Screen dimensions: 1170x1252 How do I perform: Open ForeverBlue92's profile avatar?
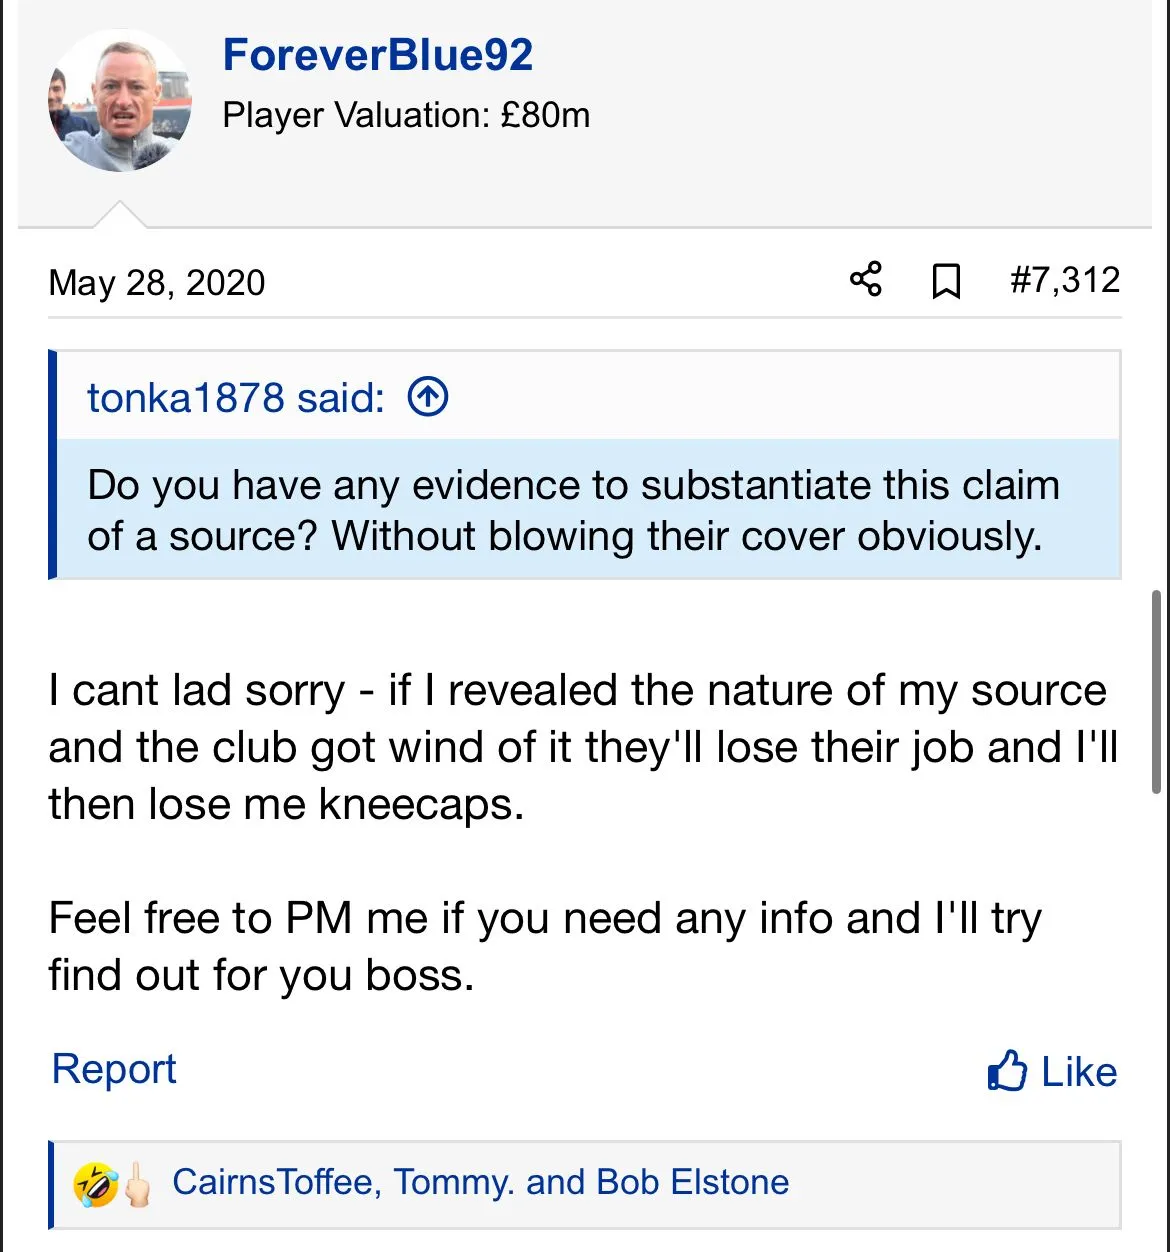point(120,101)
